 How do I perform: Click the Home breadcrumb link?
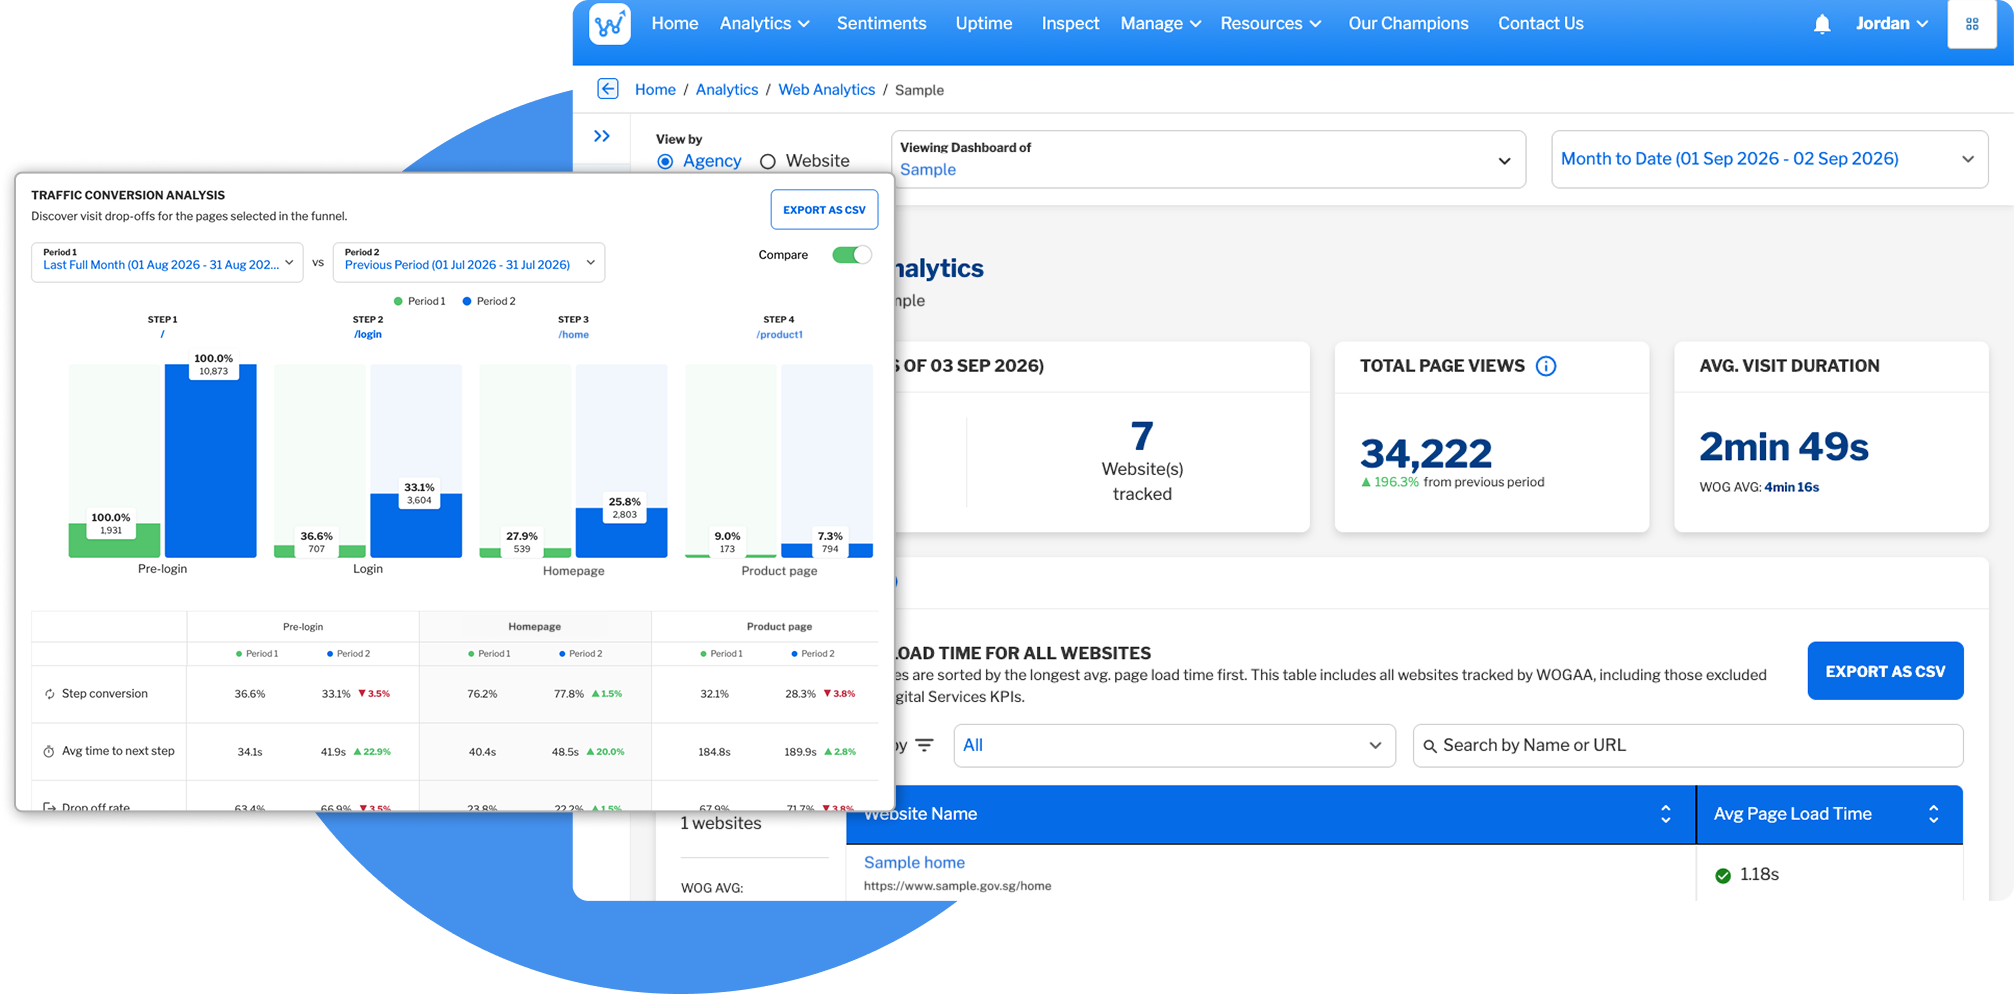click(655, 90)
